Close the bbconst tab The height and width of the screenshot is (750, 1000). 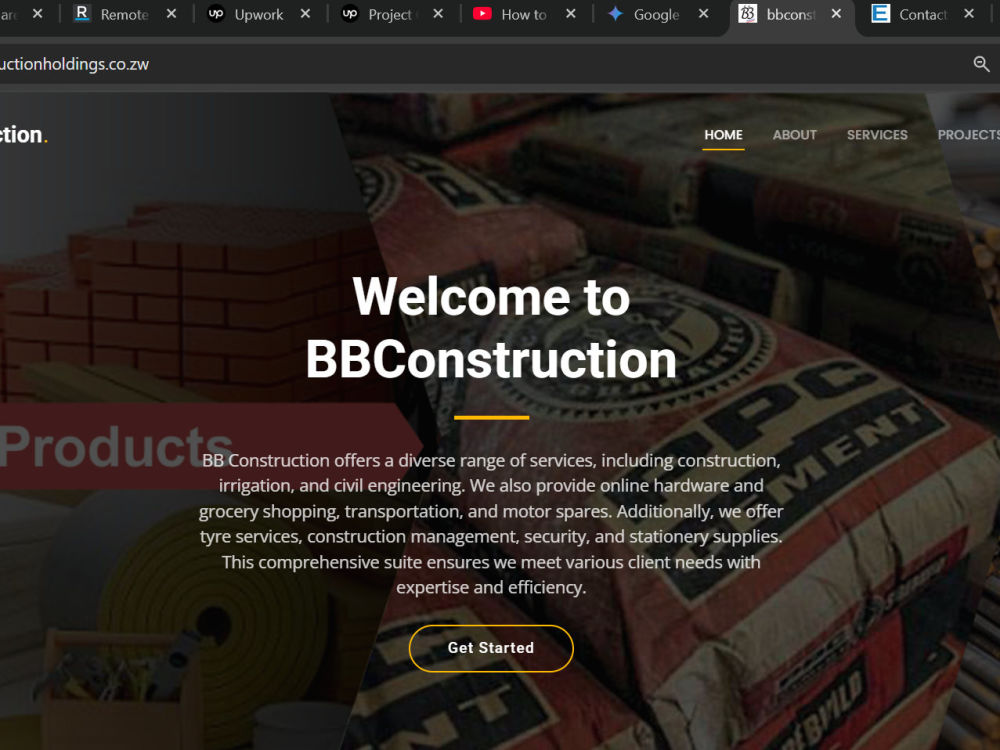tap(836, 13)
